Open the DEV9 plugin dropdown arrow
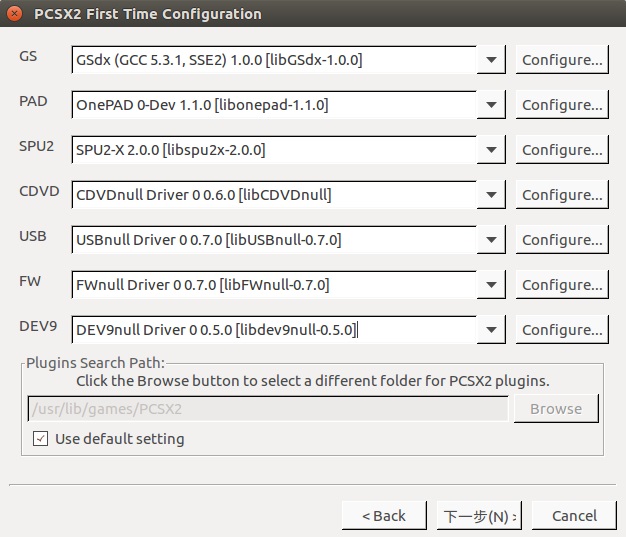Screen dimensions: 626x537 [491, 330]
